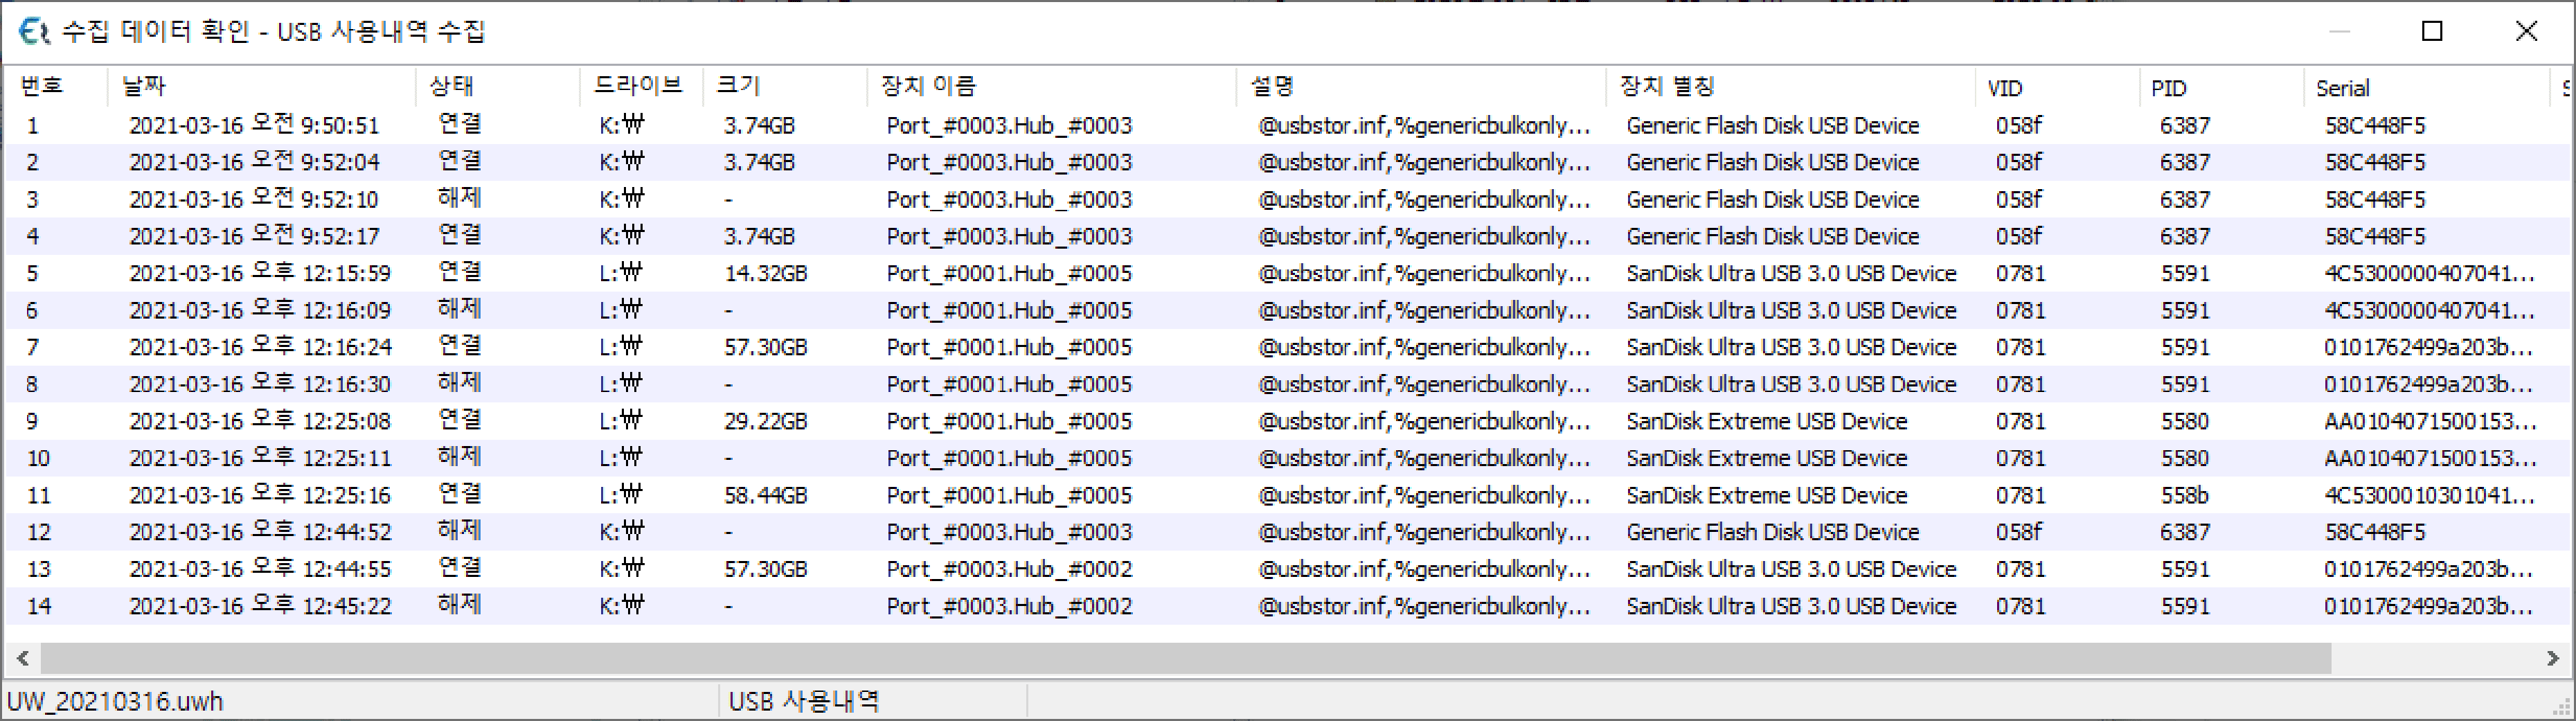Click Serial 58C448F5 in row 12

2375,532
